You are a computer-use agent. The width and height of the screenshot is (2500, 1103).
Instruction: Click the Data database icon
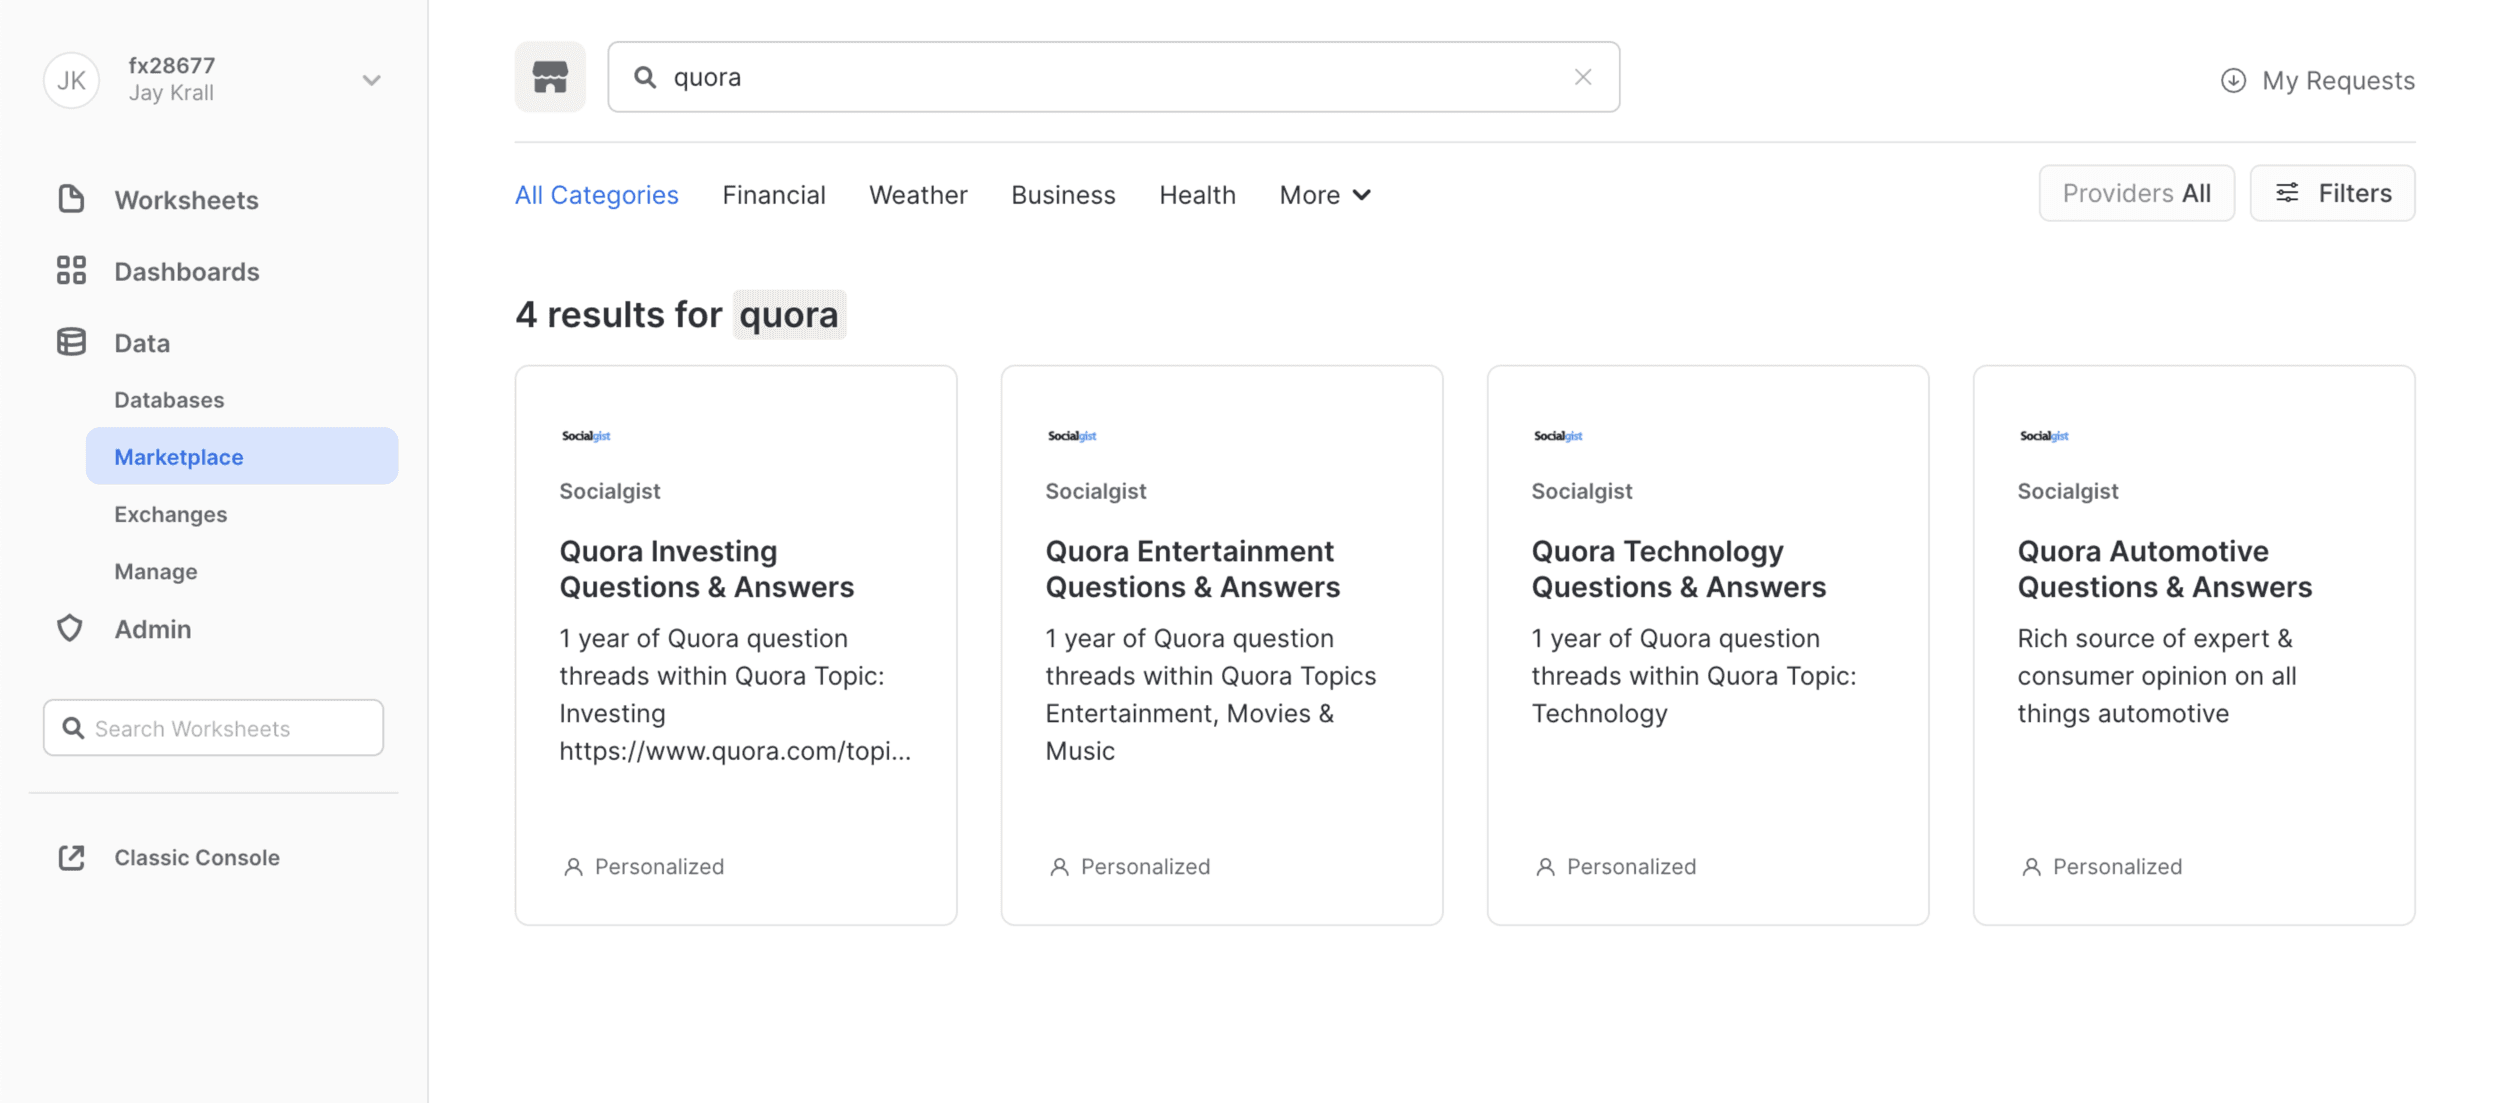[x=71, y=342]
